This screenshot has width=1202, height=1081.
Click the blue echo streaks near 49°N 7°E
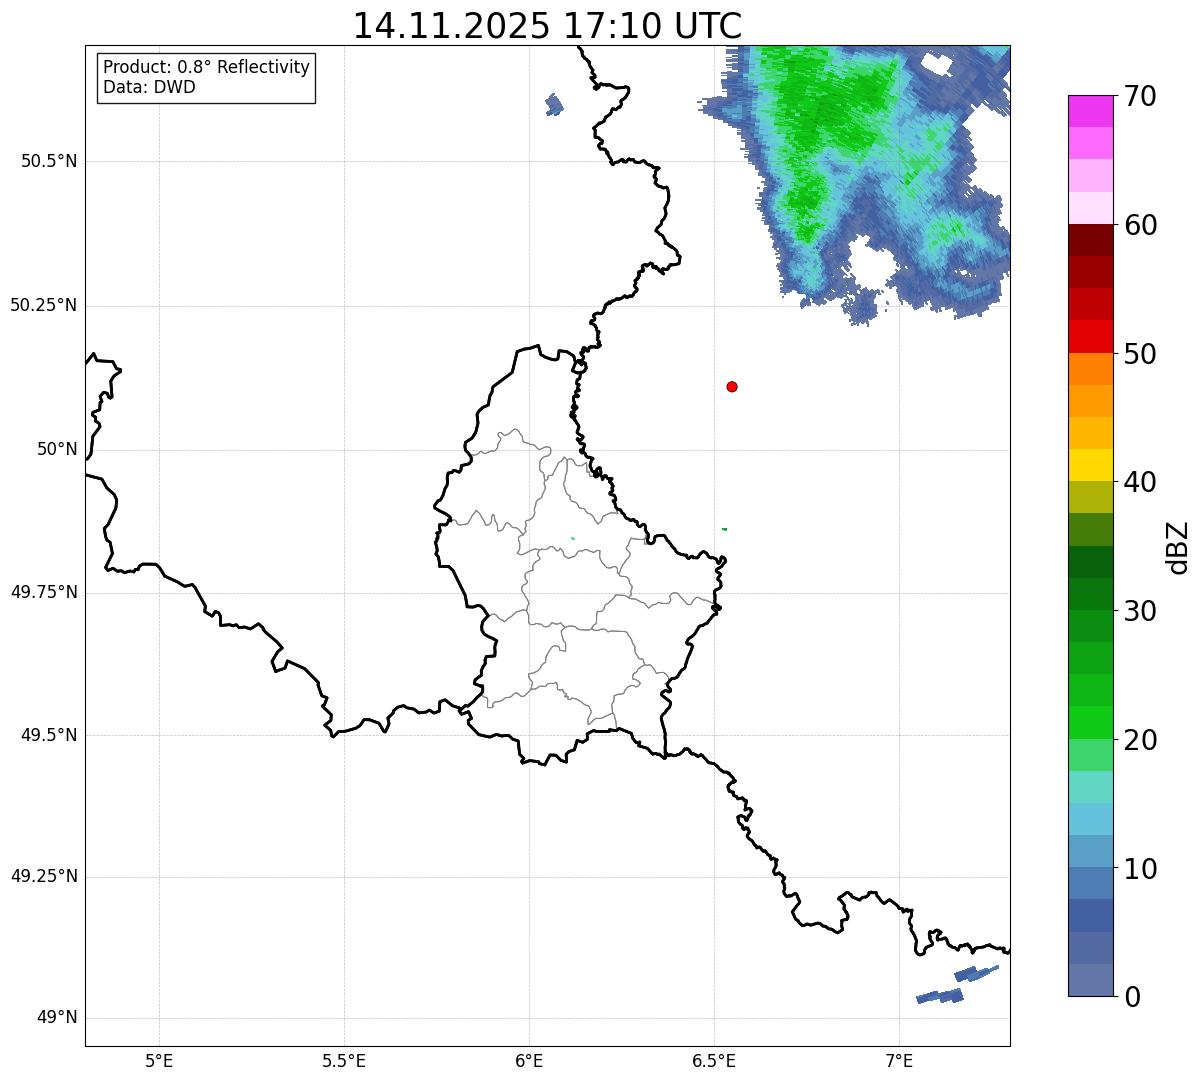click(x=957, y=985)
